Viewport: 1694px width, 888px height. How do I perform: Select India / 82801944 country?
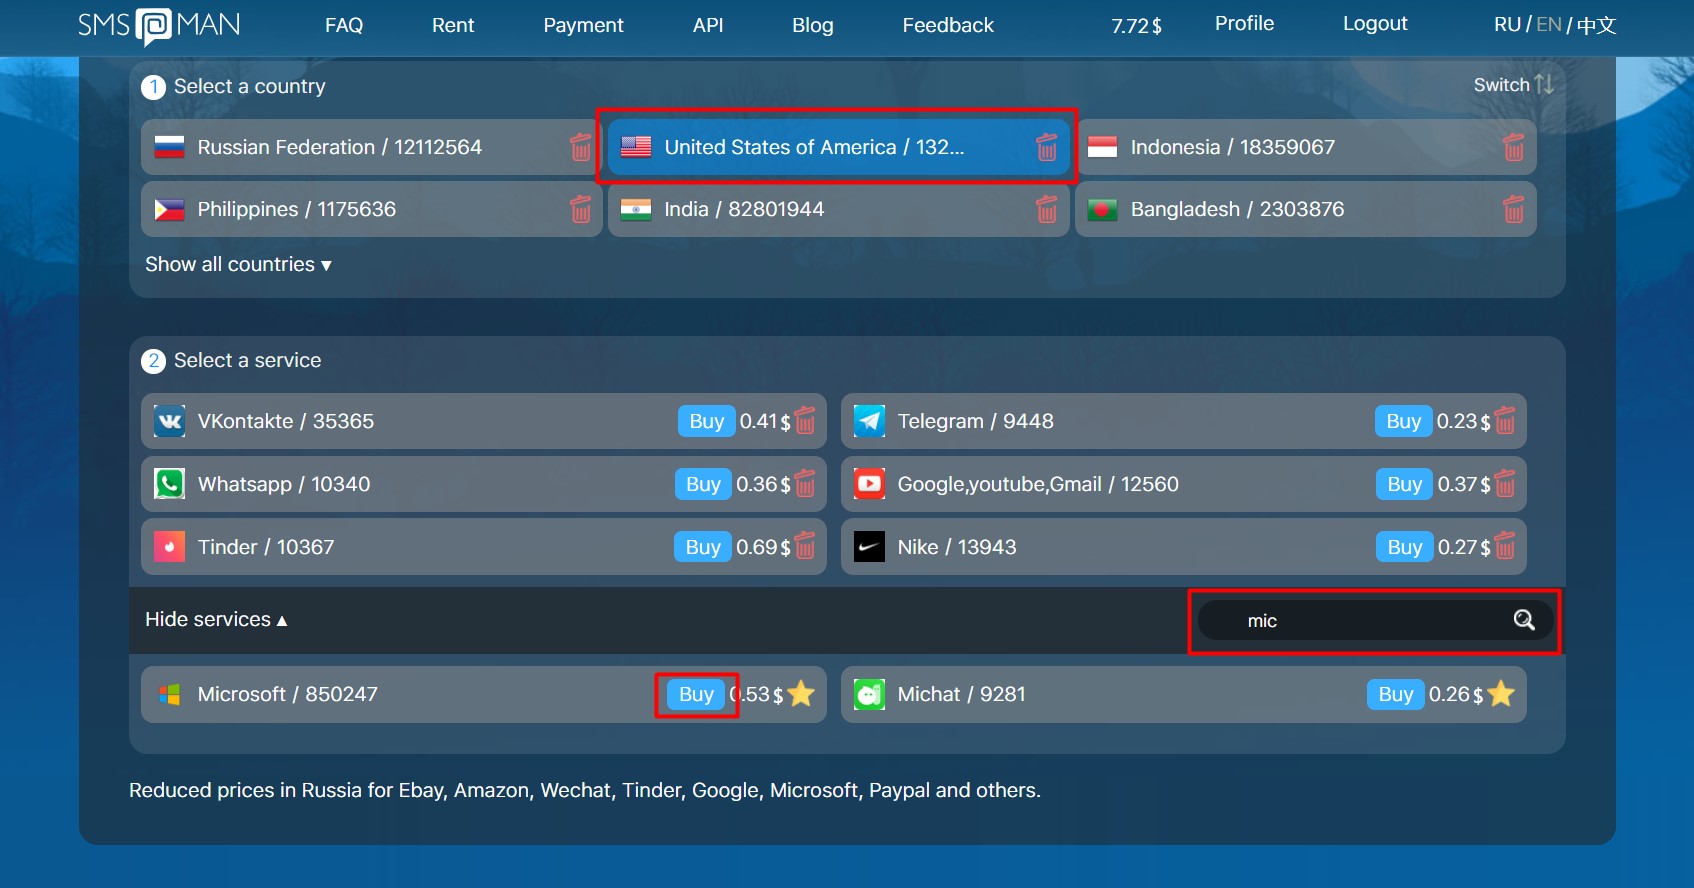click(838, 209)
